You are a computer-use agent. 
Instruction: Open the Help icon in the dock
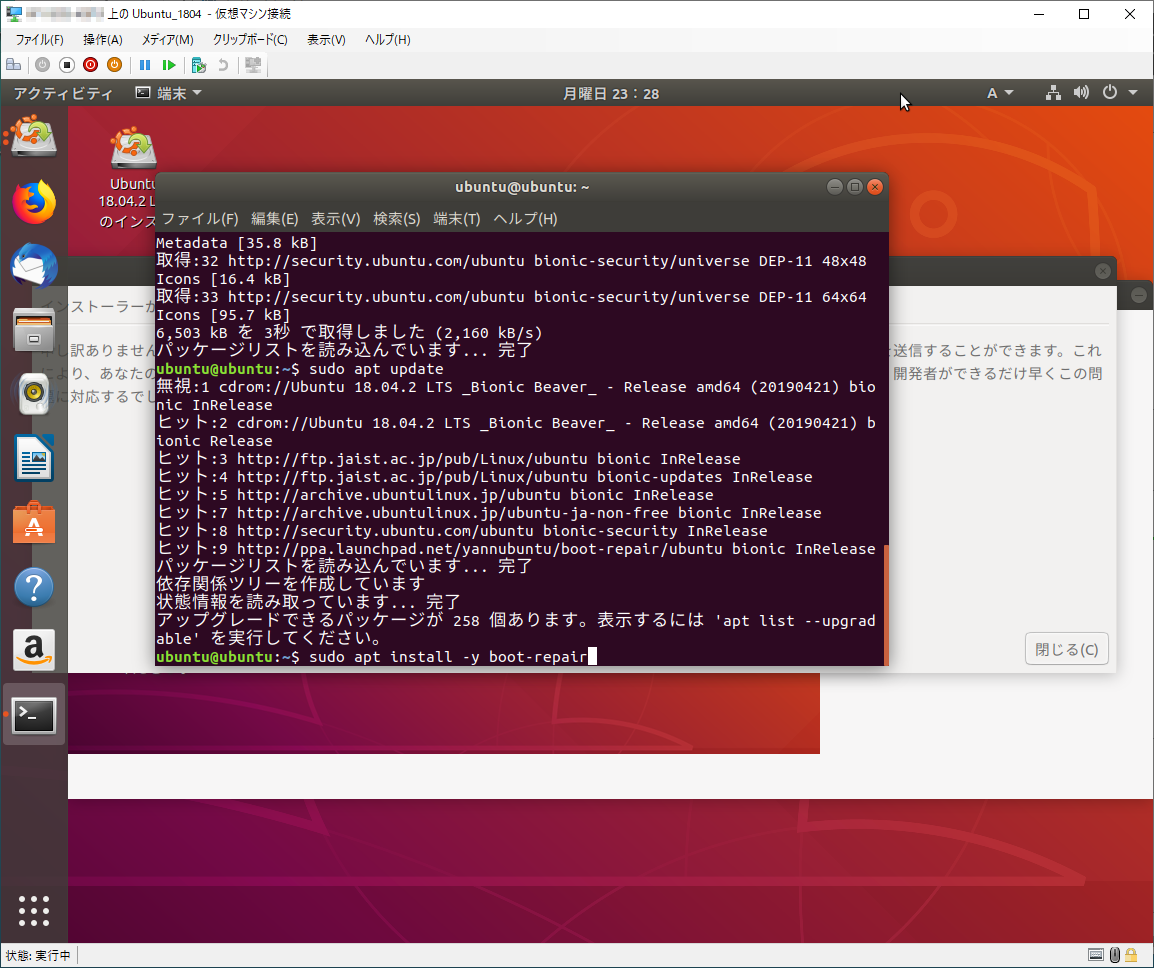[x=34, y=587]
